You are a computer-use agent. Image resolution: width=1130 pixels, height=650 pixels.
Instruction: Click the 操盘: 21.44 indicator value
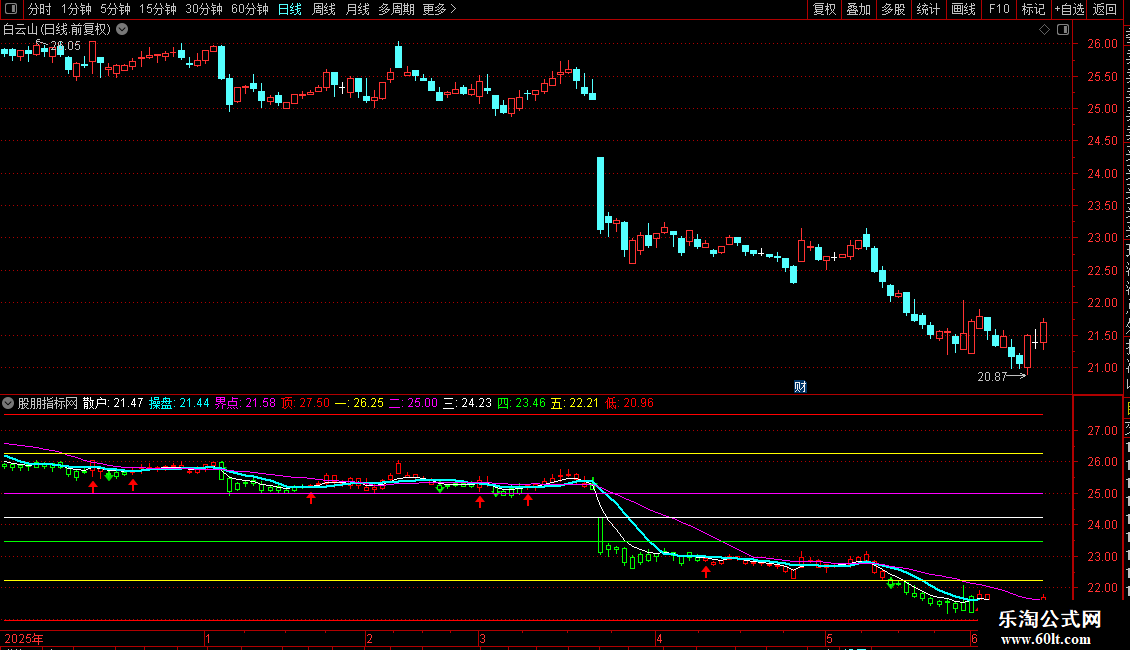pos(179,404)
